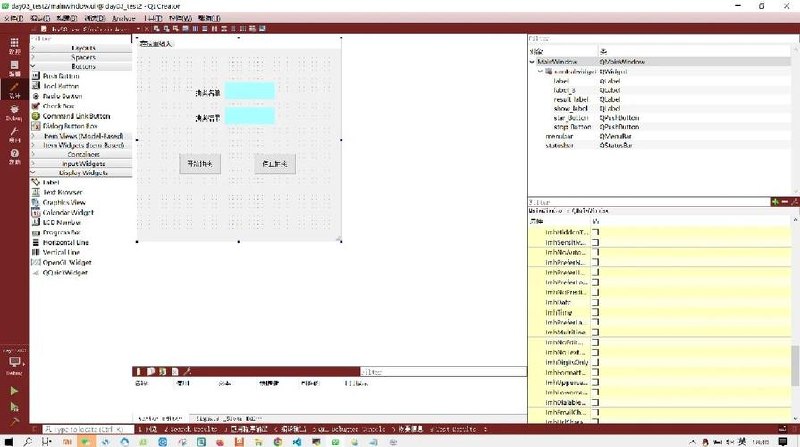Select star_Button in object inspector

pos(570,118)
